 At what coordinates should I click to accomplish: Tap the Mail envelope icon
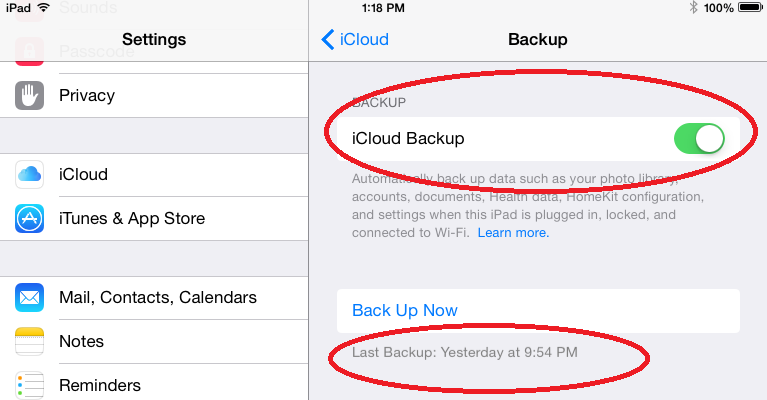click(29, 297)
